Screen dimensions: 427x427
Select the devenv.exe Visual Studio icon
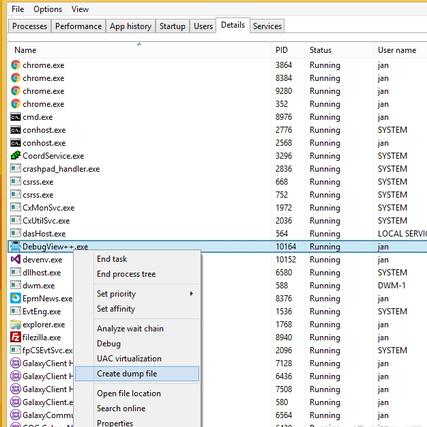15,259
